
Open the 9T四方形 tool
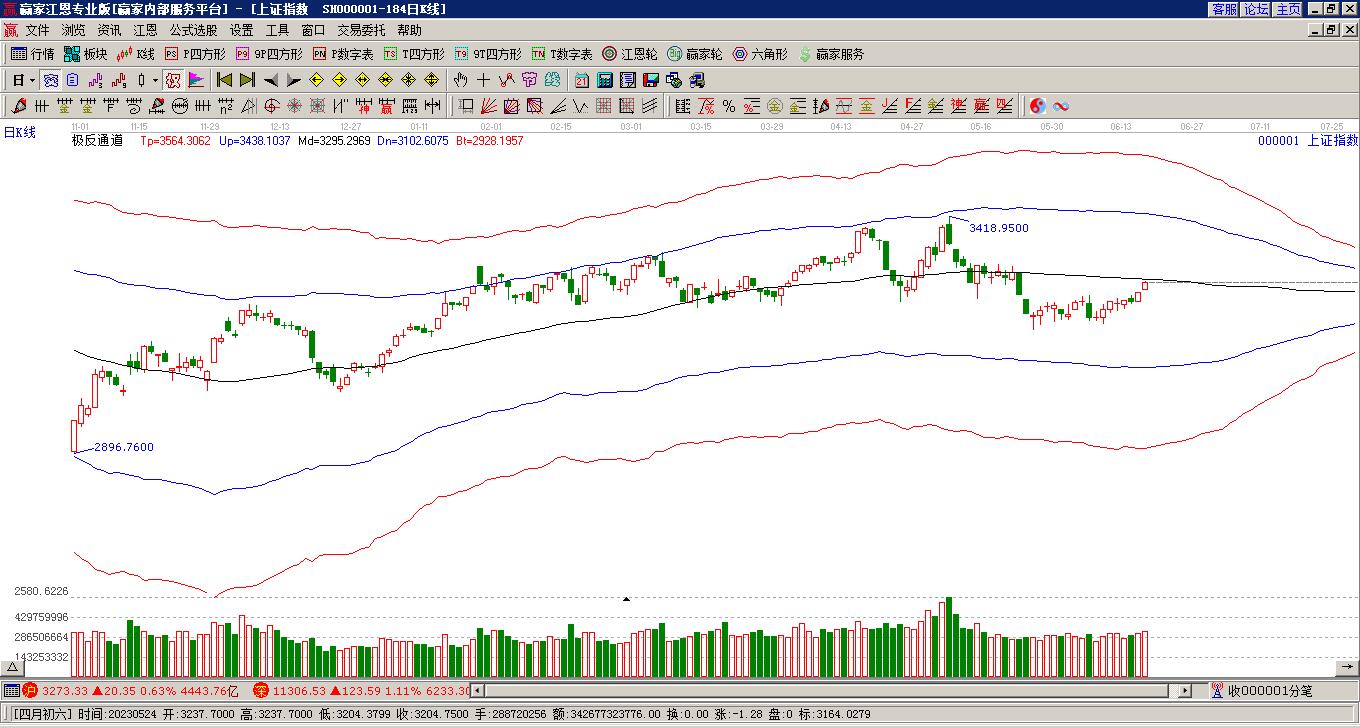pos(487,54)
